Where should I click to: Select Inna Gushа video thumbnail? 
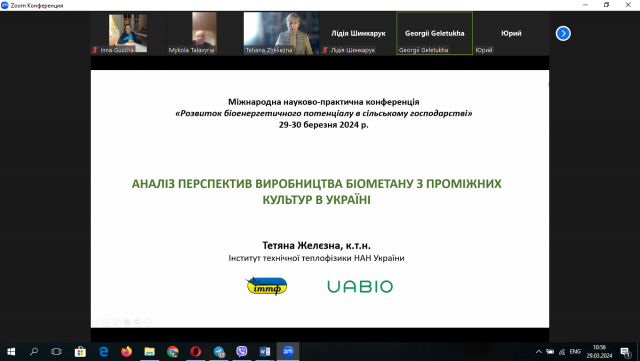(x=128, y=33)
